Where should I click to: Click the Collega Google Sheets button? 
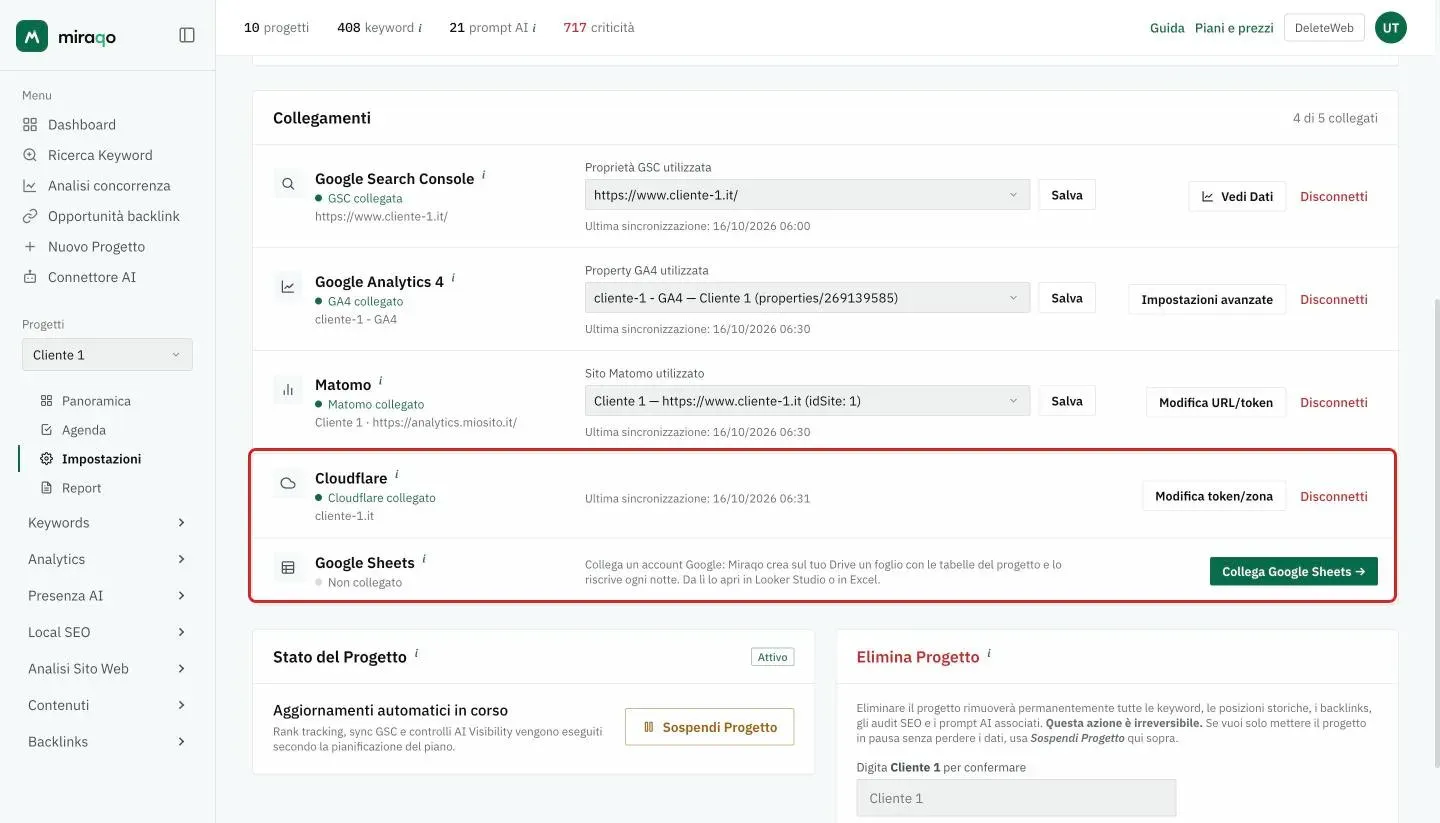1293,572
